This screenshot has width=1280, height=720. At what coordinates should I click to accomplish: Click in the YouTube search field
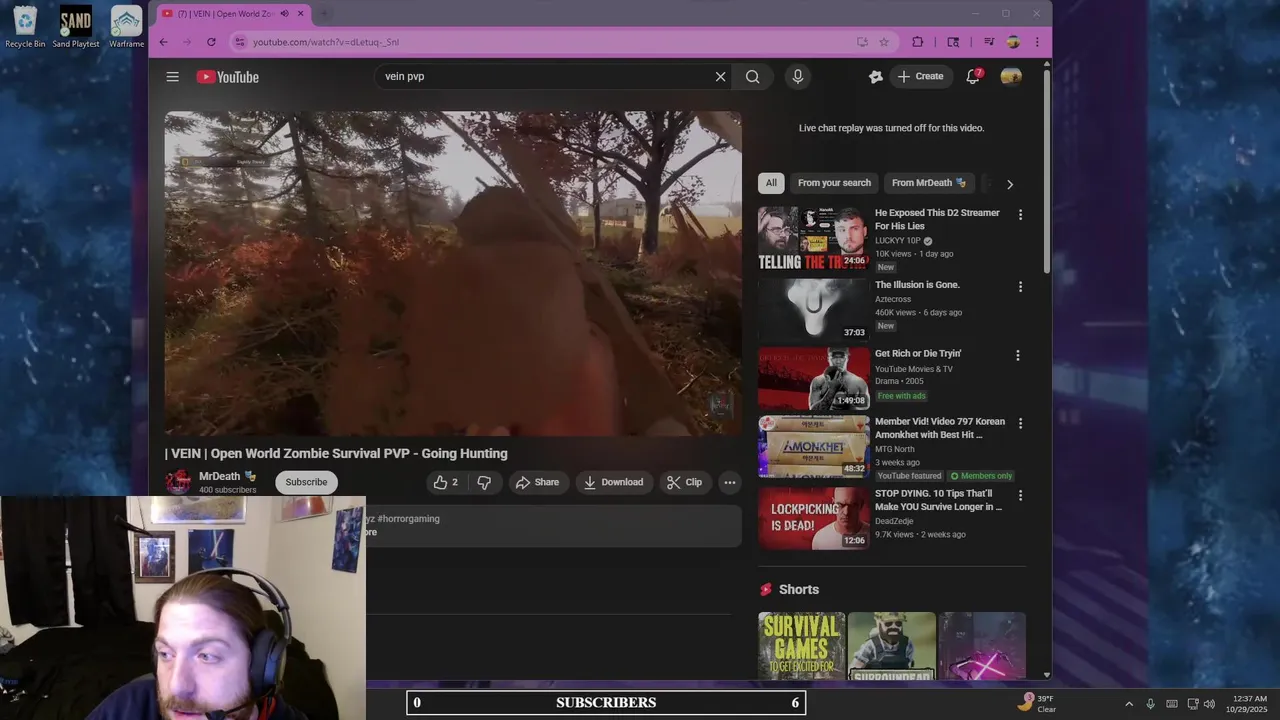(x=545, y=77)
